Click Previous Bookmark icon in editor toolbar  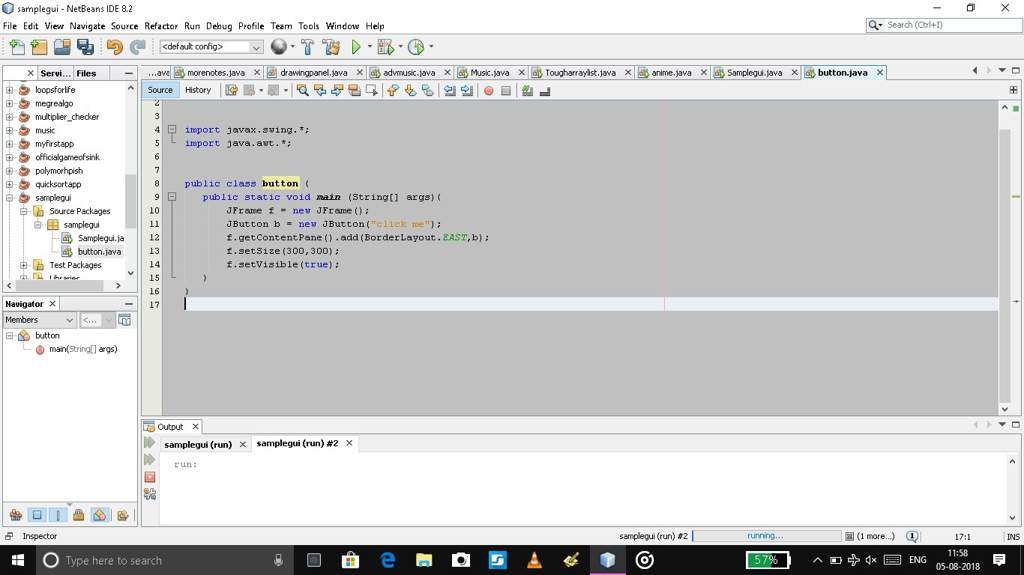pos(392,91)
